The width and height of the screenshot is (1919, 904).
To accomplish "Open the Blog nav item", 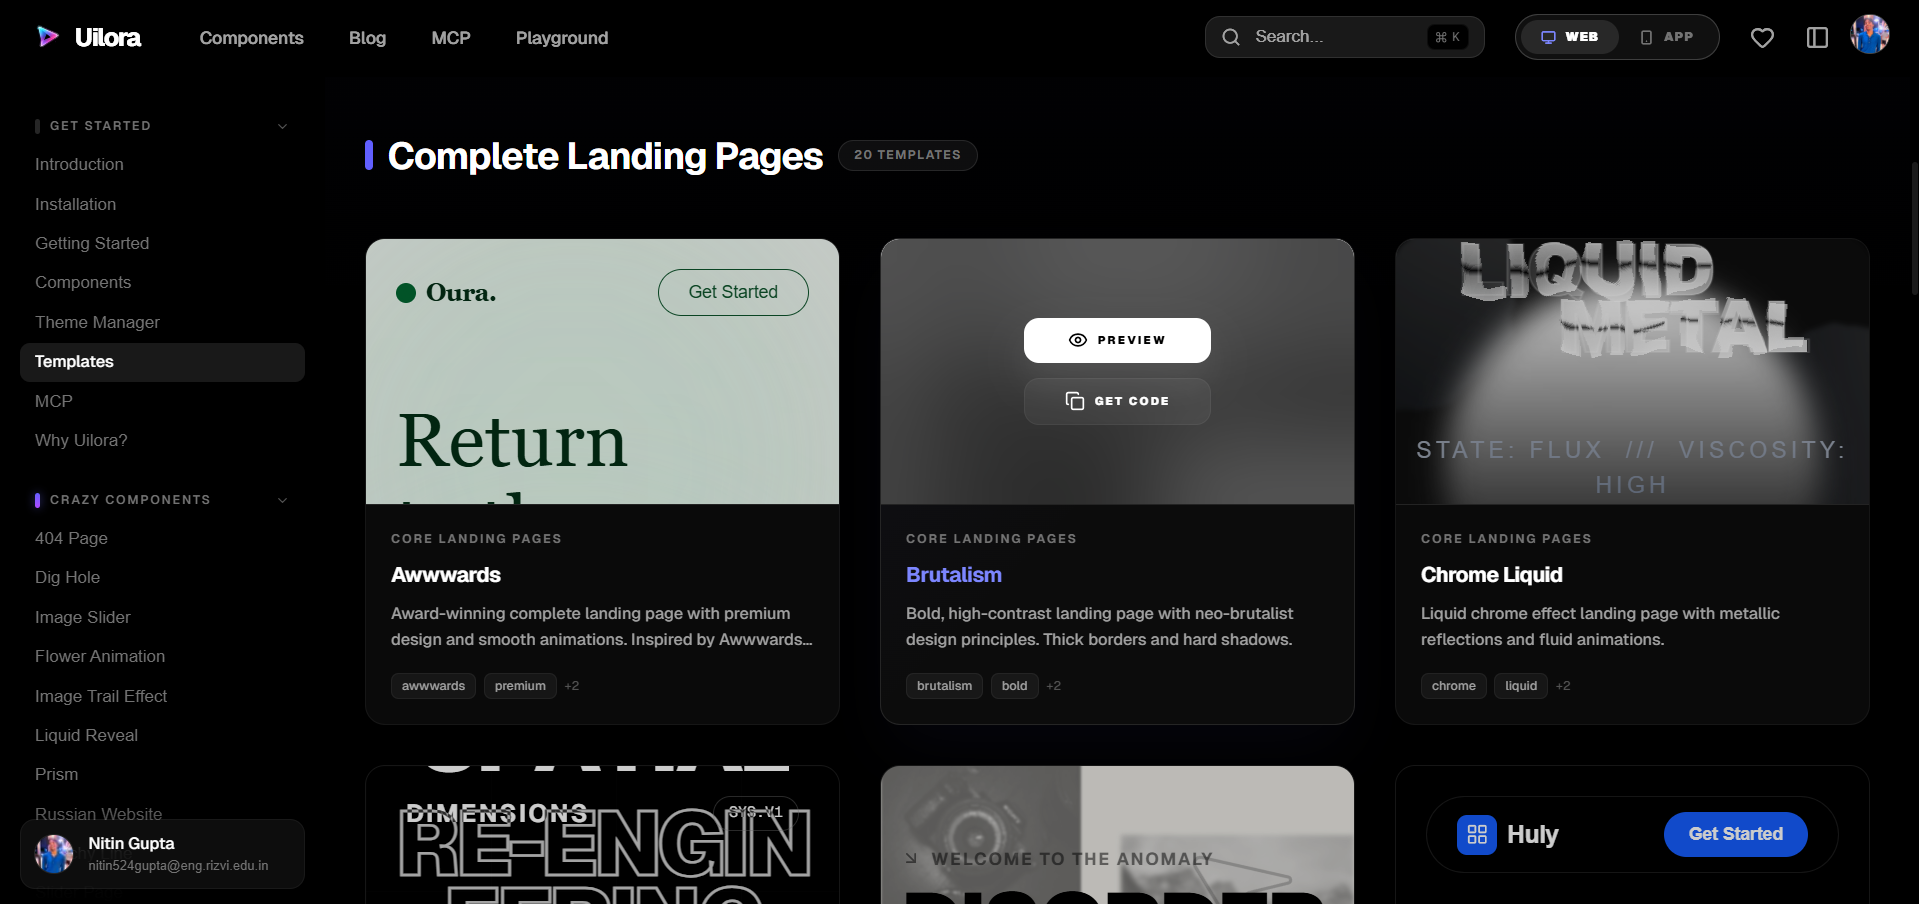I will (367, 38).
